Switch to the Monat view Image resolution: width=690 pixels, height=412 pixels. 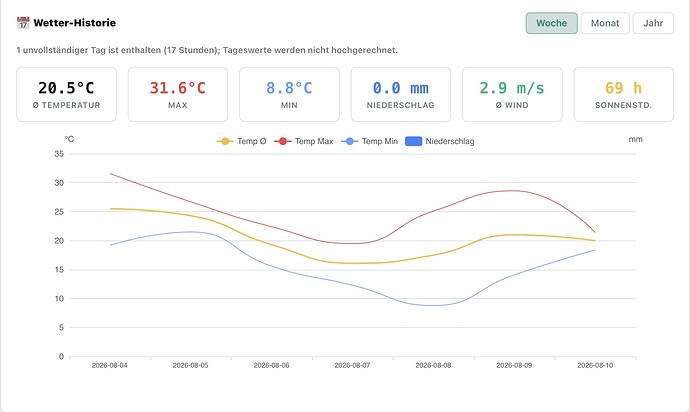[605, 23]
